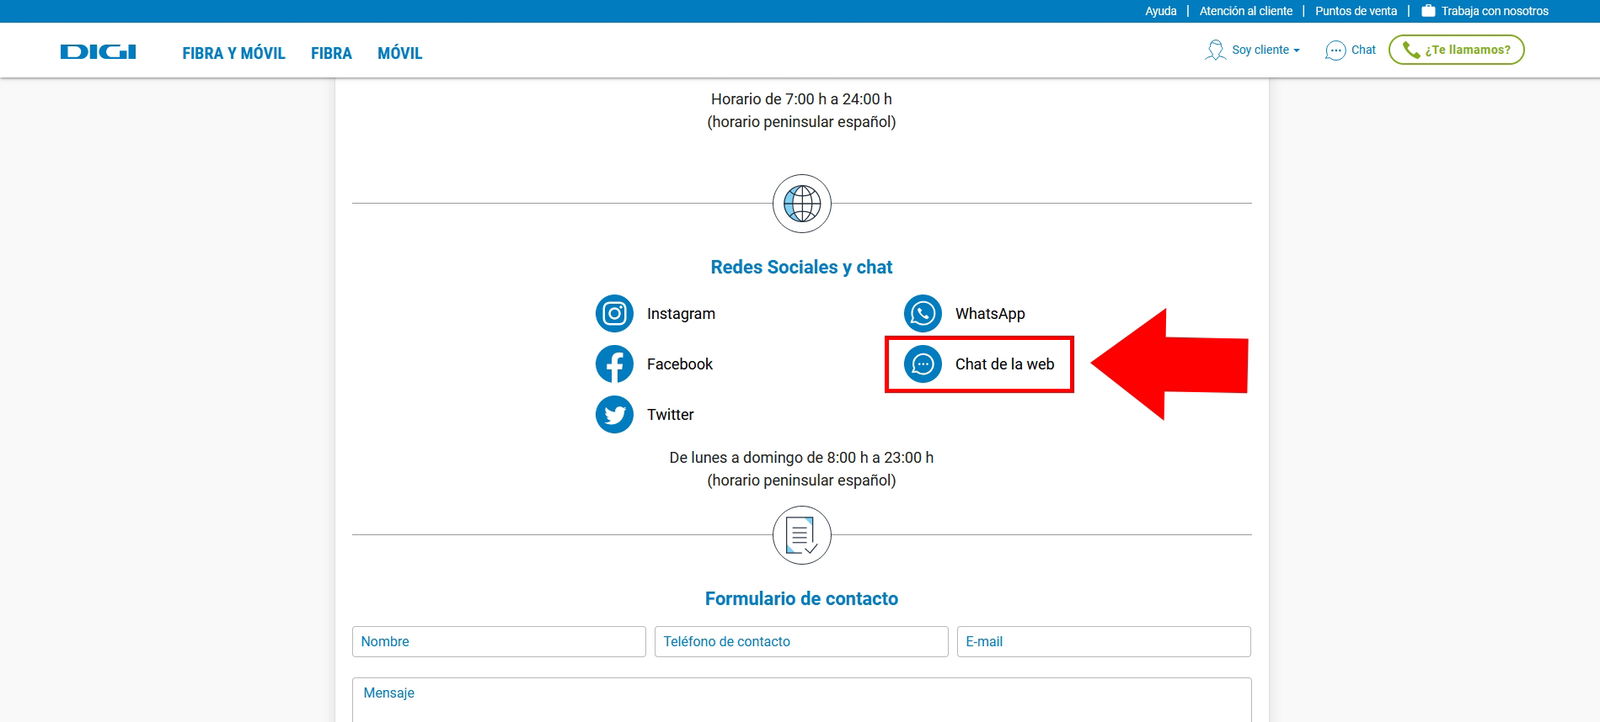Click 'Horario de 7:00 h a 24:00 h' text

point(801,99)
